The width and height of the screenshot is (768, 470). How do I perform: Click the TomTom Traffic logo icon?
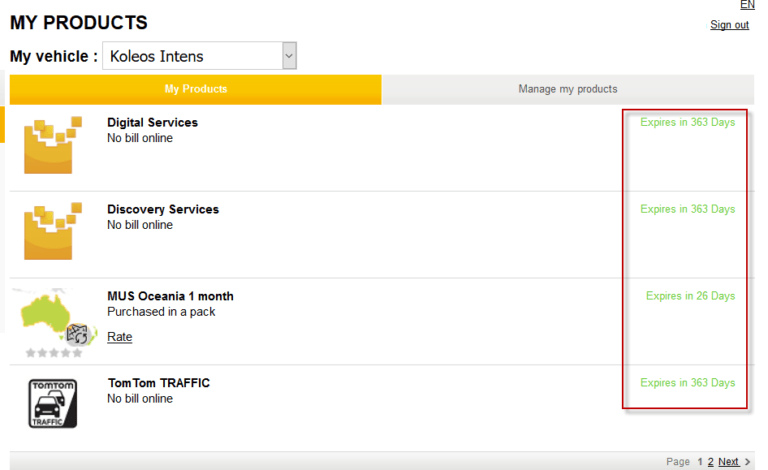(52, 404)
